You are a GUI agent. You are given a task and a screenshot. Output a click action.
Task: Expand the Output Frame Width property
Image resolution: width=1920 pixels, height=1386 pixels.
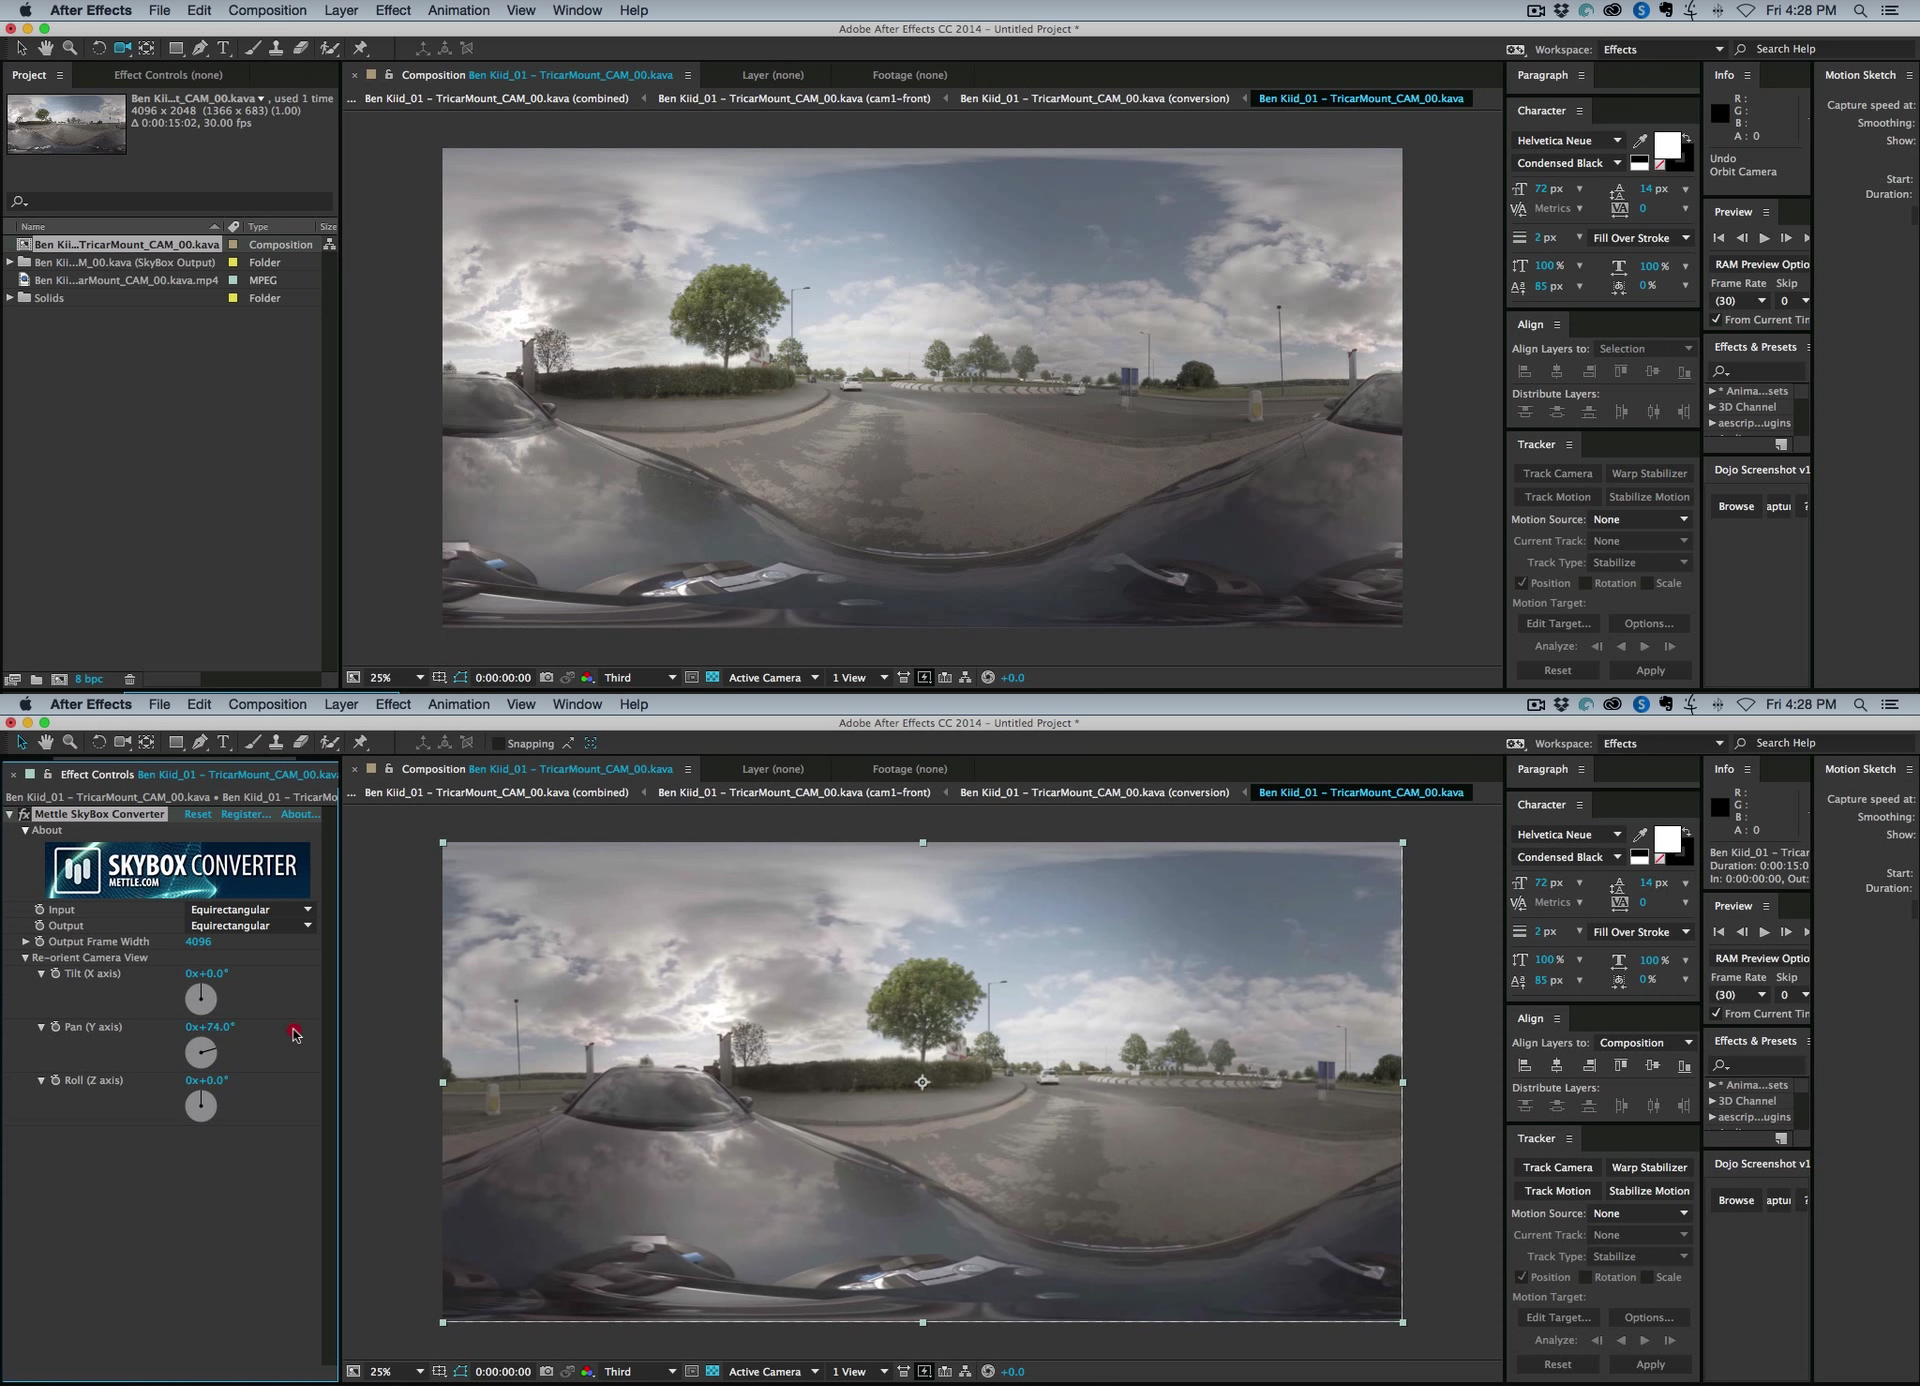click(x=26, y=941)
